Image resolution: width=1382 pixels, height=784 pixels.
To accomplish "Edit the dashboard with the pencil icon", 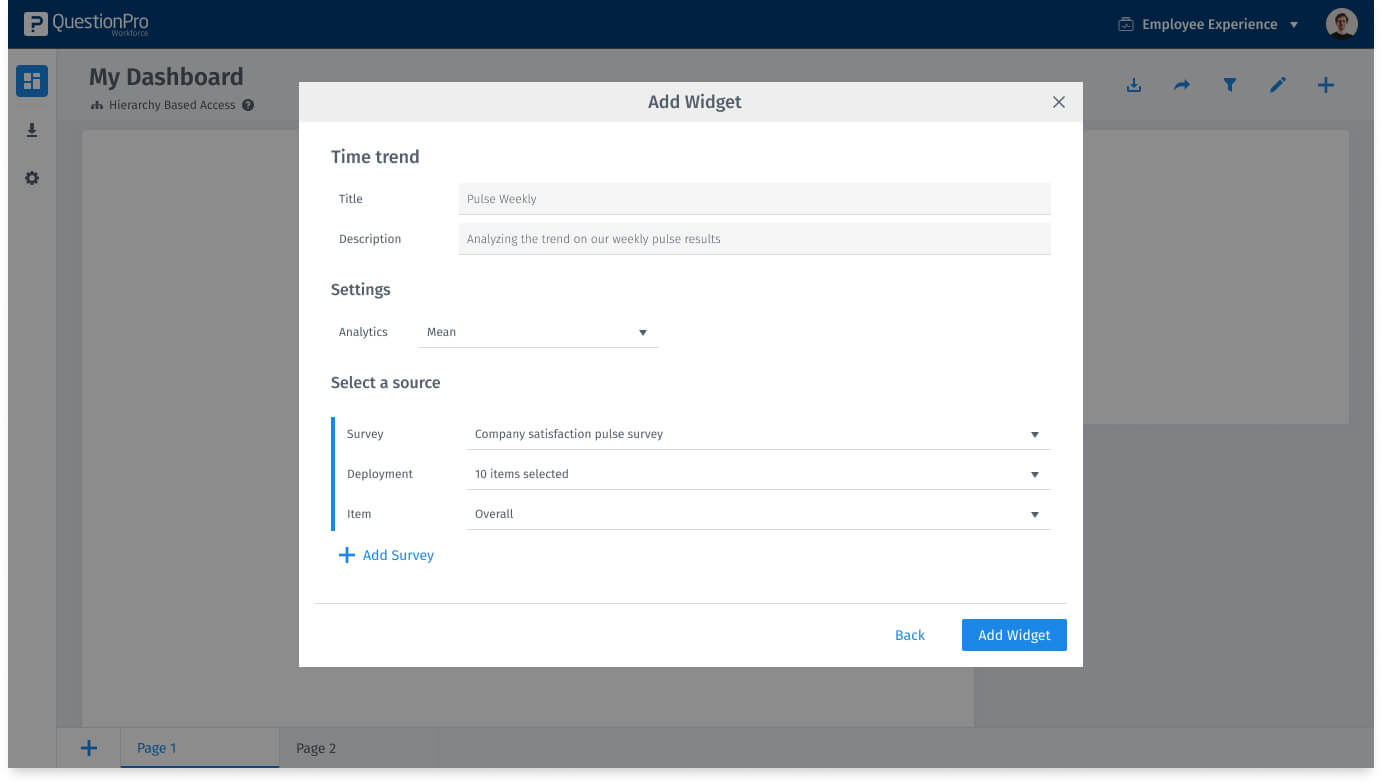I will tap(1277, 85).
